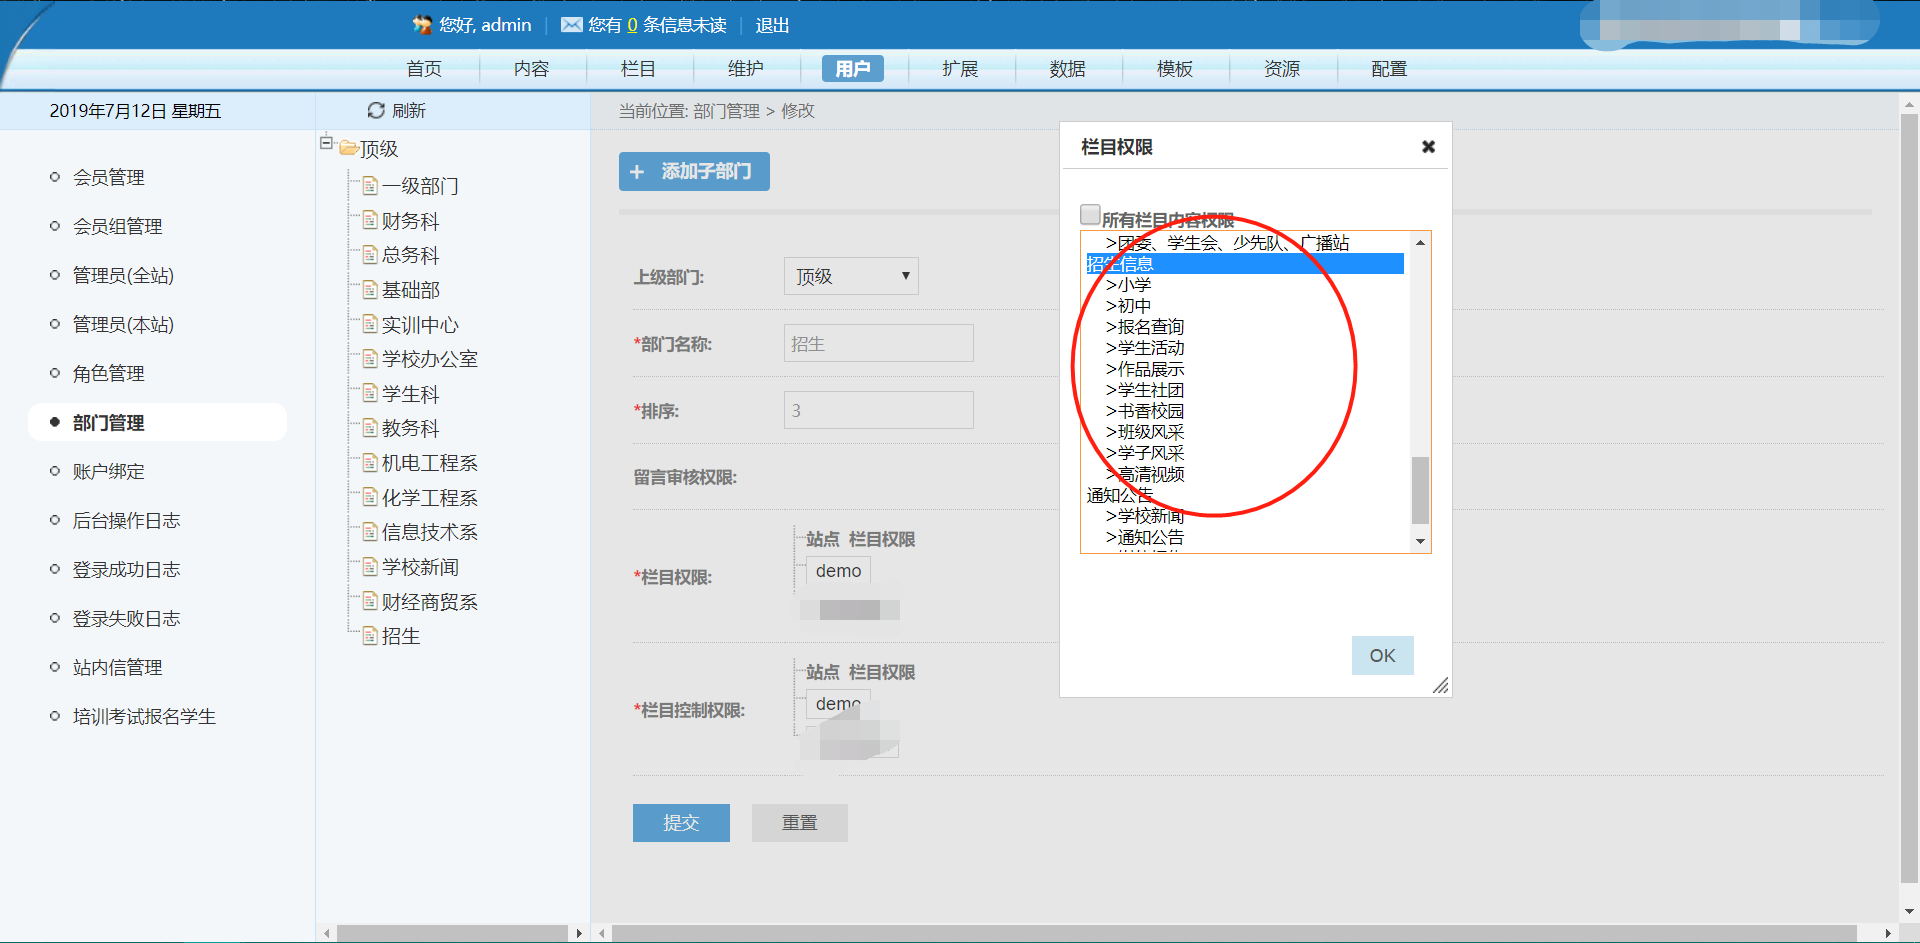Click the permission list scroll-up arrow
This screenshot has width=1920, height=943.
(1420, 243)
